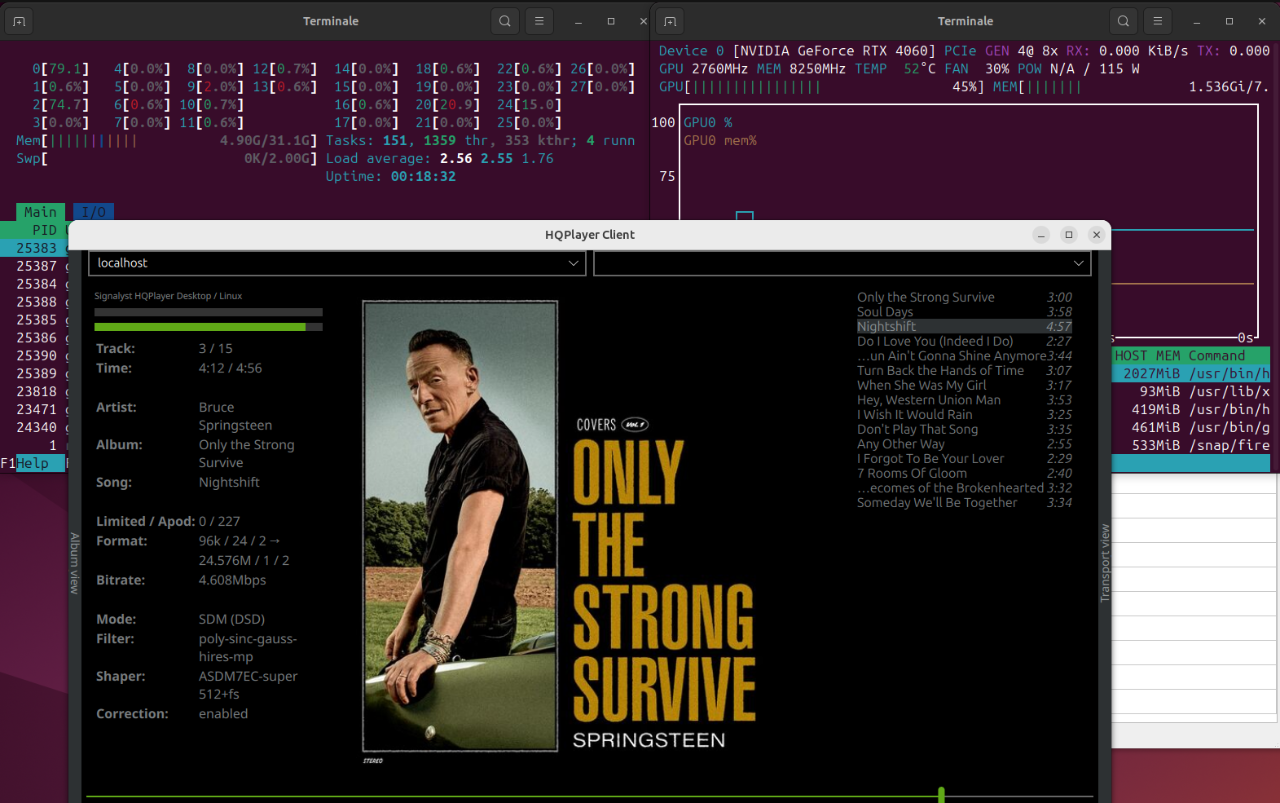Select track Do I Love You (Indeed I Do)
This screenshot has width=1280, height=803.
point(964,341)
